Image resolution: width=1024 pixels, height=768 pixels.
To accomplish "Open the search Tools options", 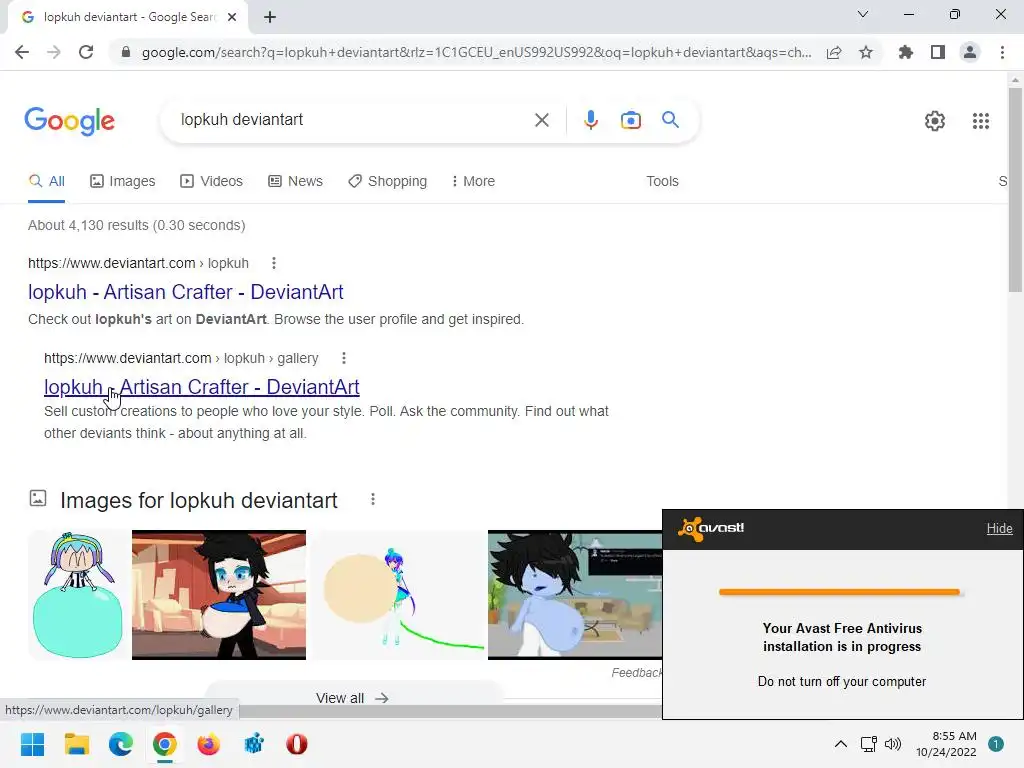I will pyautogui.click(x=662, y=181).
